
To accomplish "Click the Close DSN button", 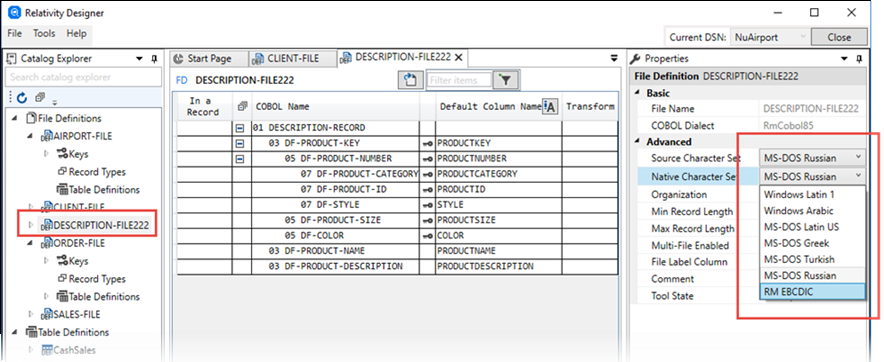I will pyautogui.click(x=839, y=37).
